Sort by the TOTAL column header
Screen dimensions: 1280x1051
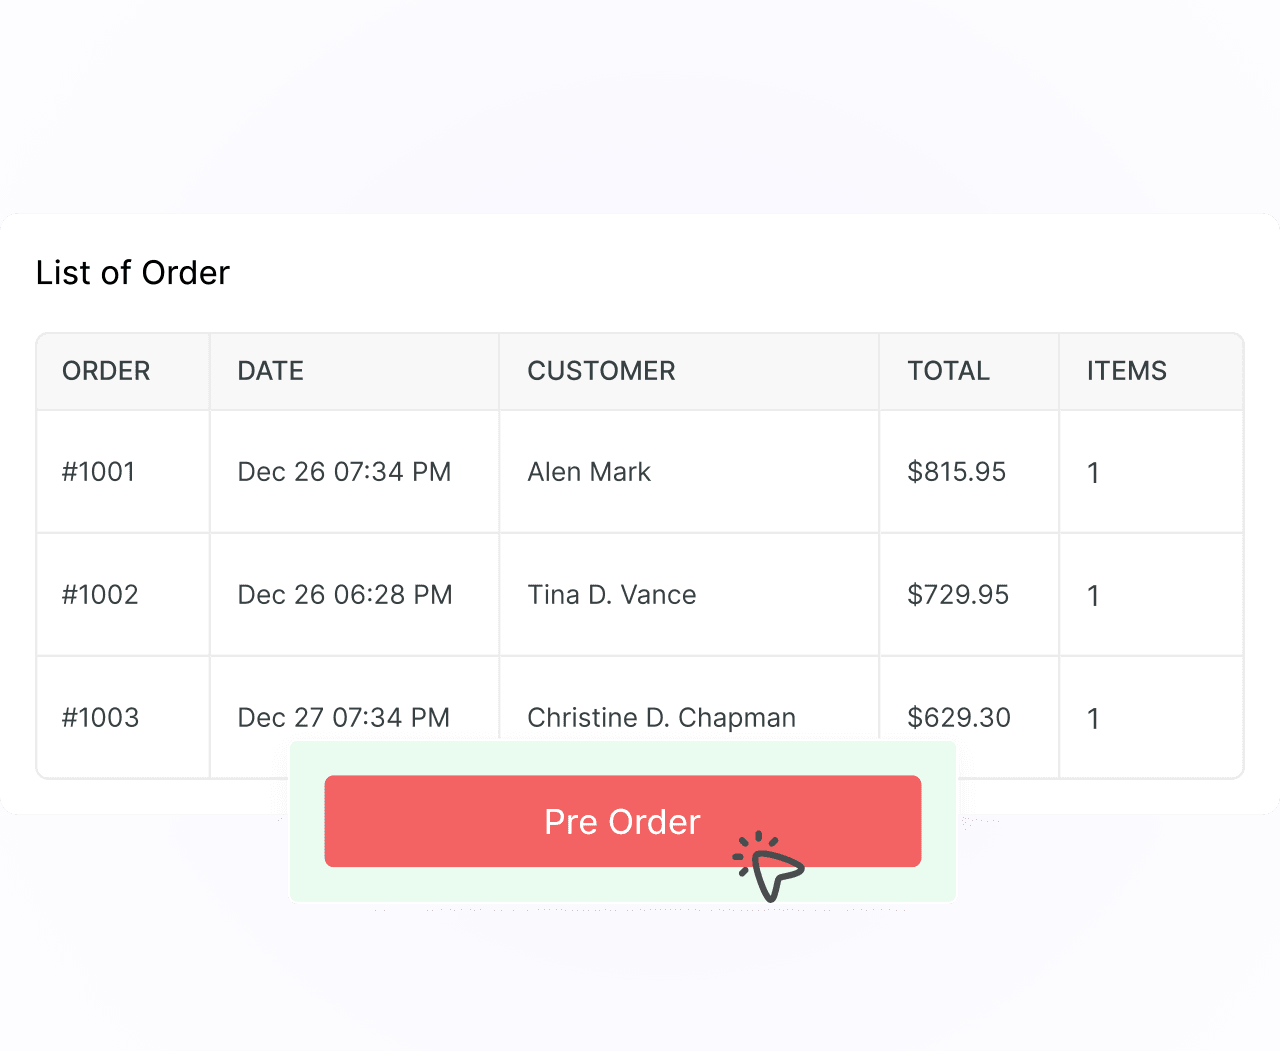pos(948,371)
